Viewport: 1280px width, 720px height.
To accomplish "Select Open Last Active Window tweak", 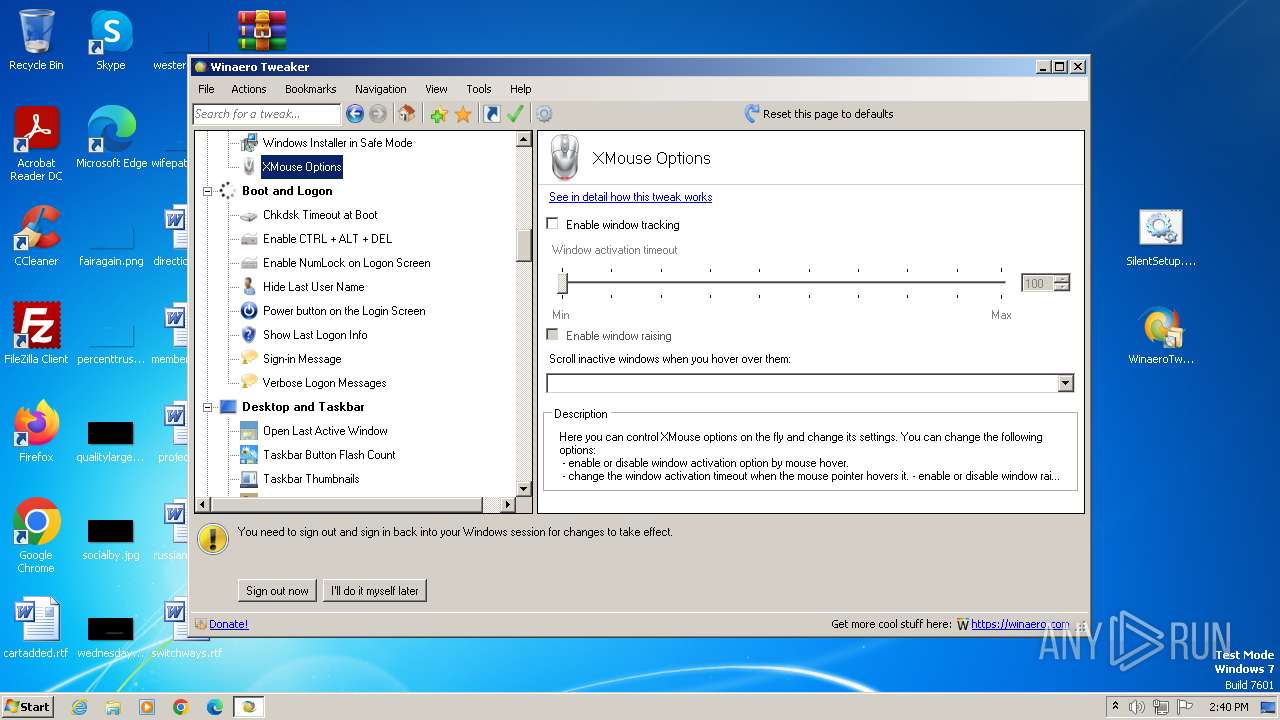I will 325,431.
